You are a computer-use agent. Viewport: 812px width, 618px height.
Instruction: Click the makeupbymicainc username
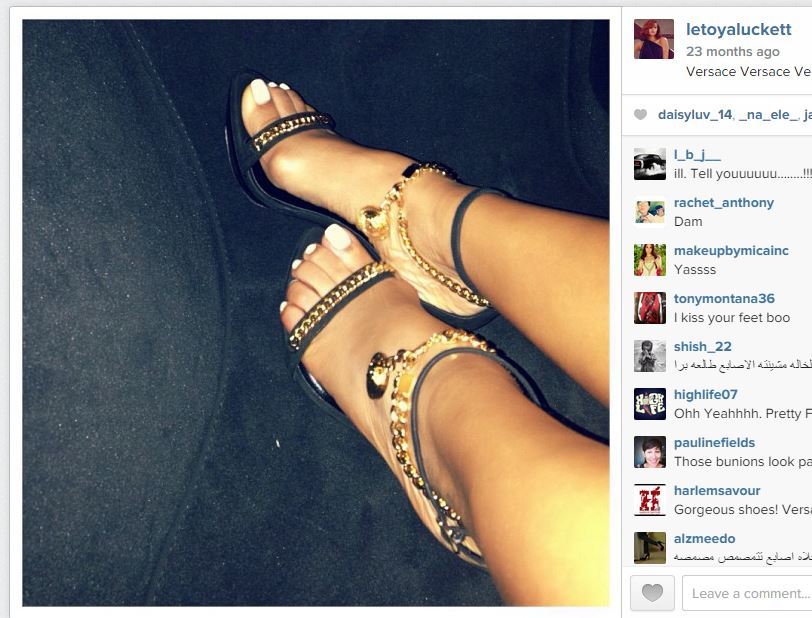tap(731, 251)
